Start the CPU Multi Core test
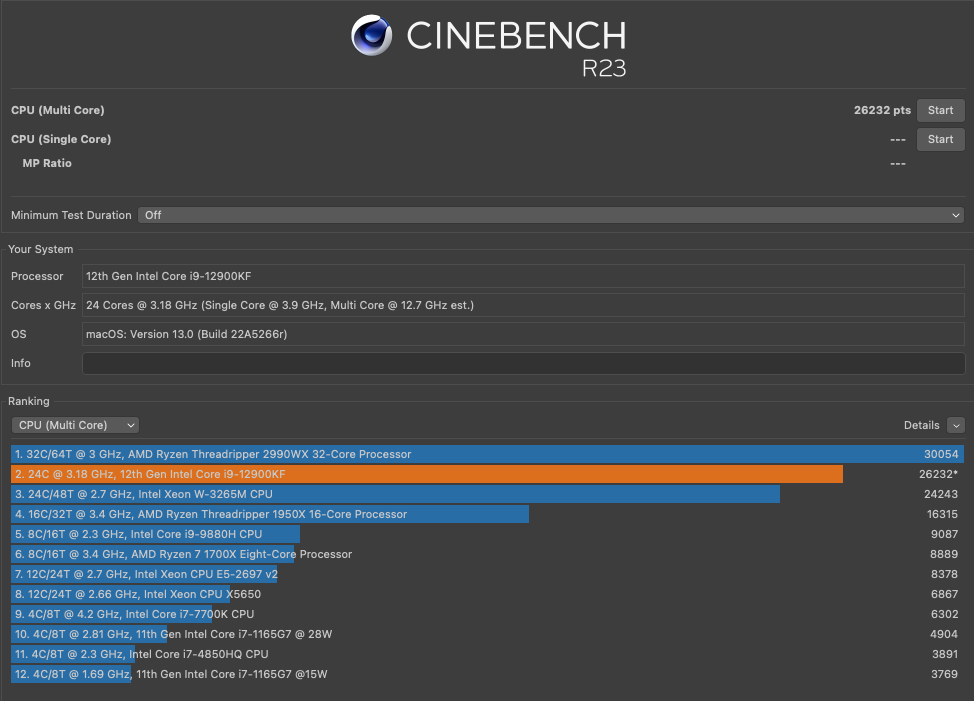The width and height of the screenshot is (974, 701). [x=940, y=110]
